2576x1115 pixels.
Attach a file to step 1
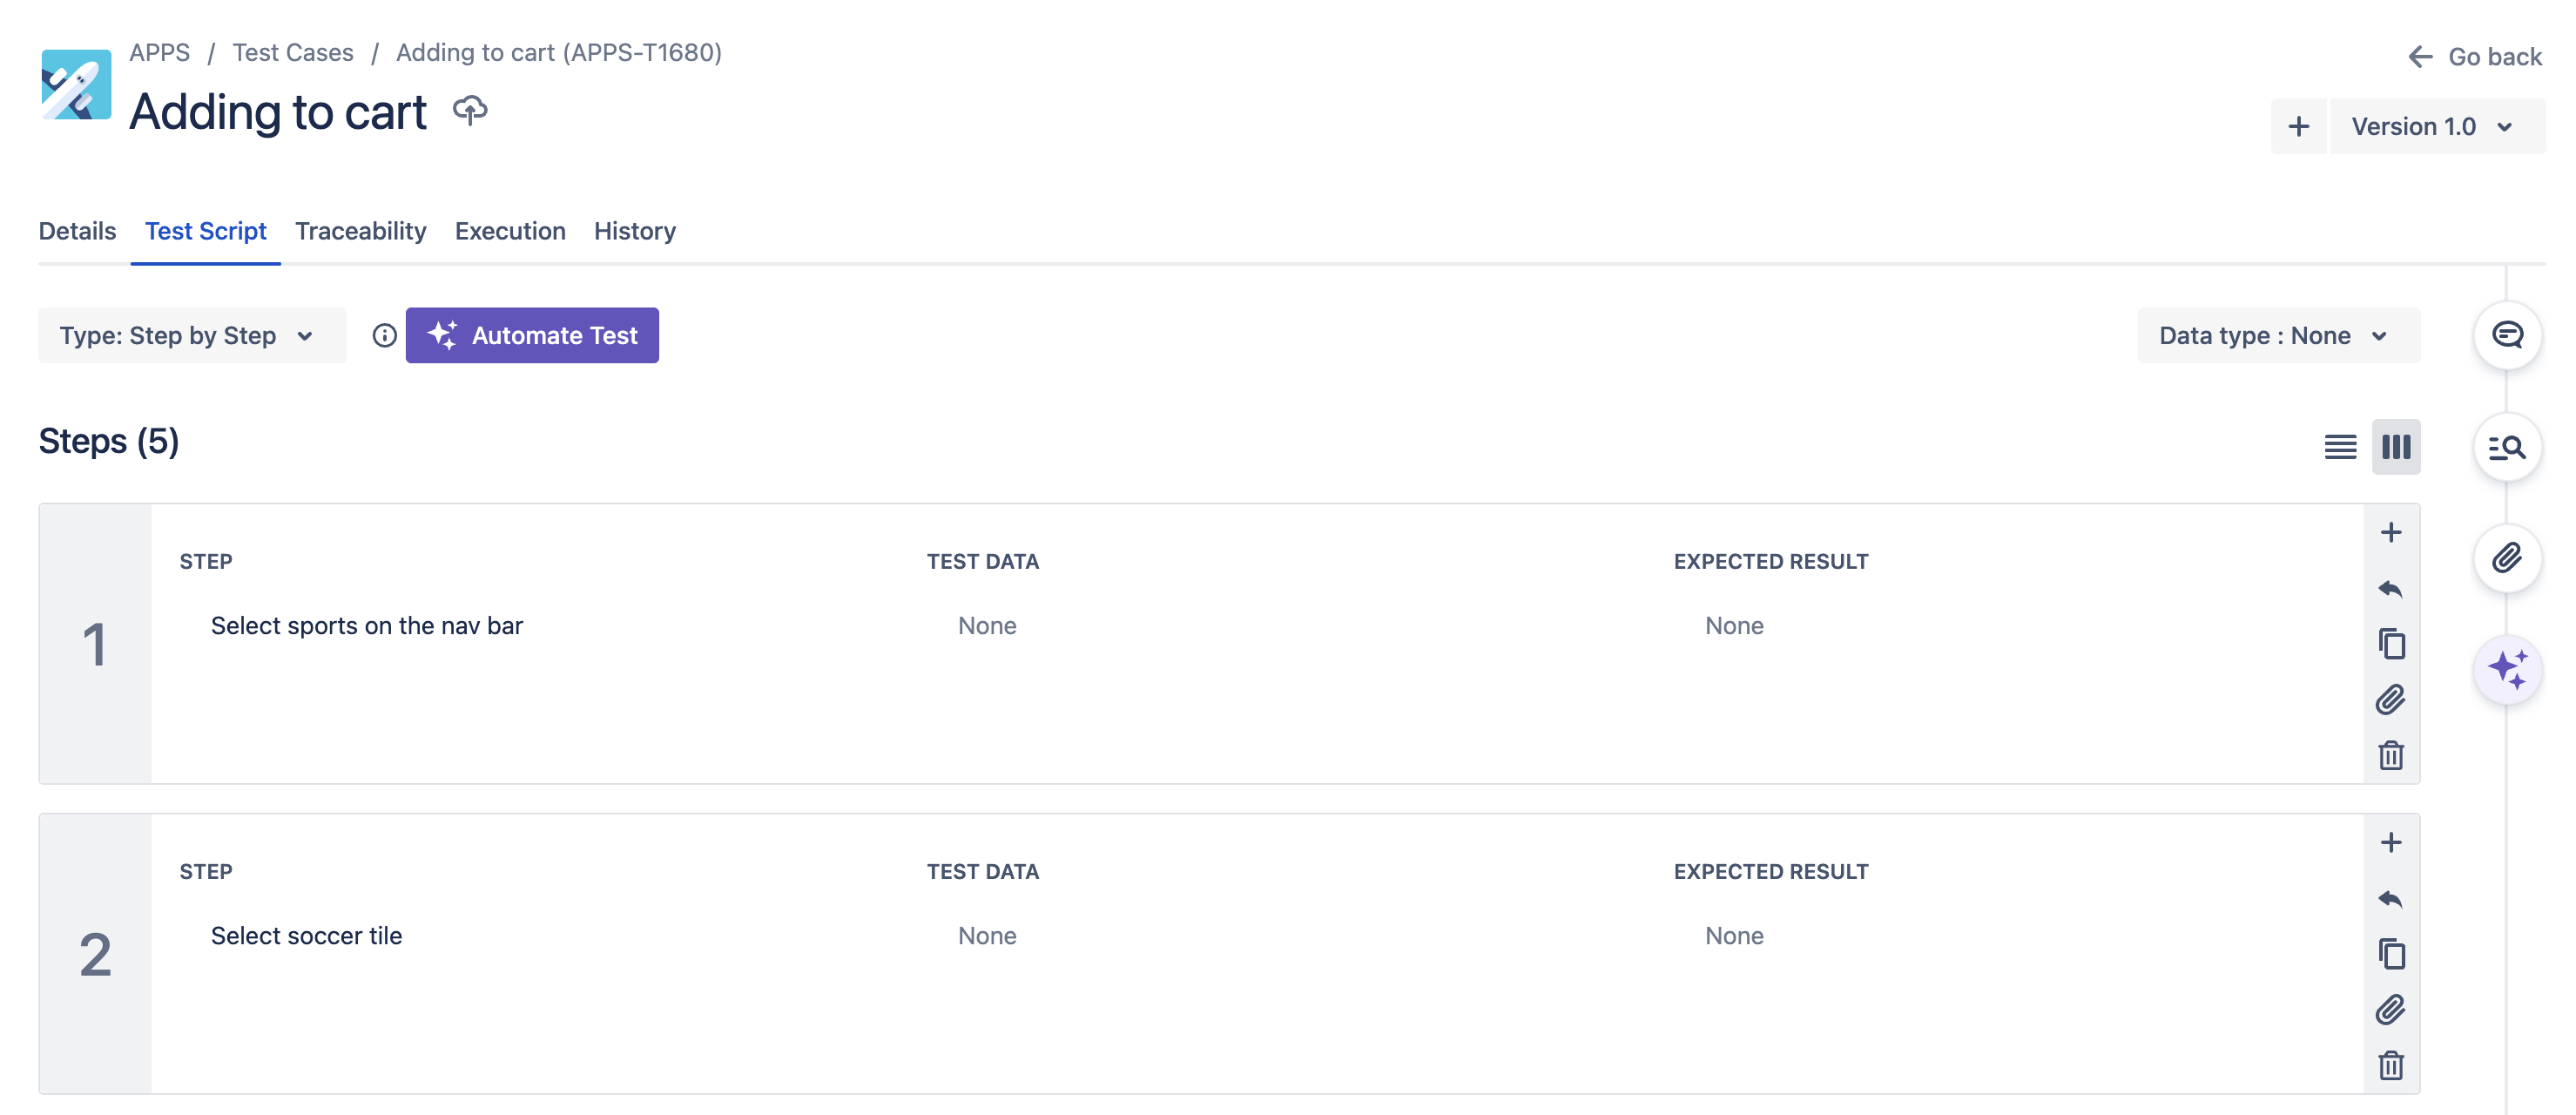[x=2390, y=700]
